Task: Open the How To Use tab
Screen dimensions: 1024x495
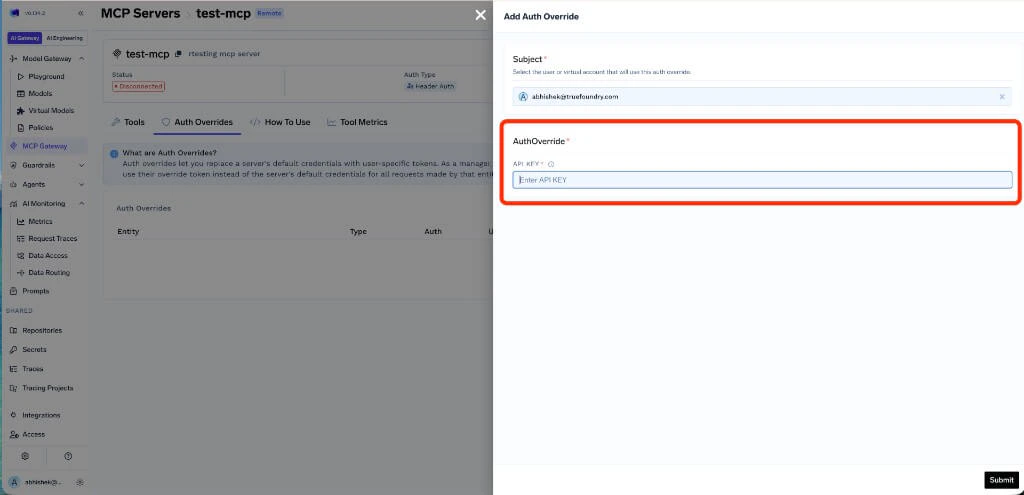Action: coord(280,122)
